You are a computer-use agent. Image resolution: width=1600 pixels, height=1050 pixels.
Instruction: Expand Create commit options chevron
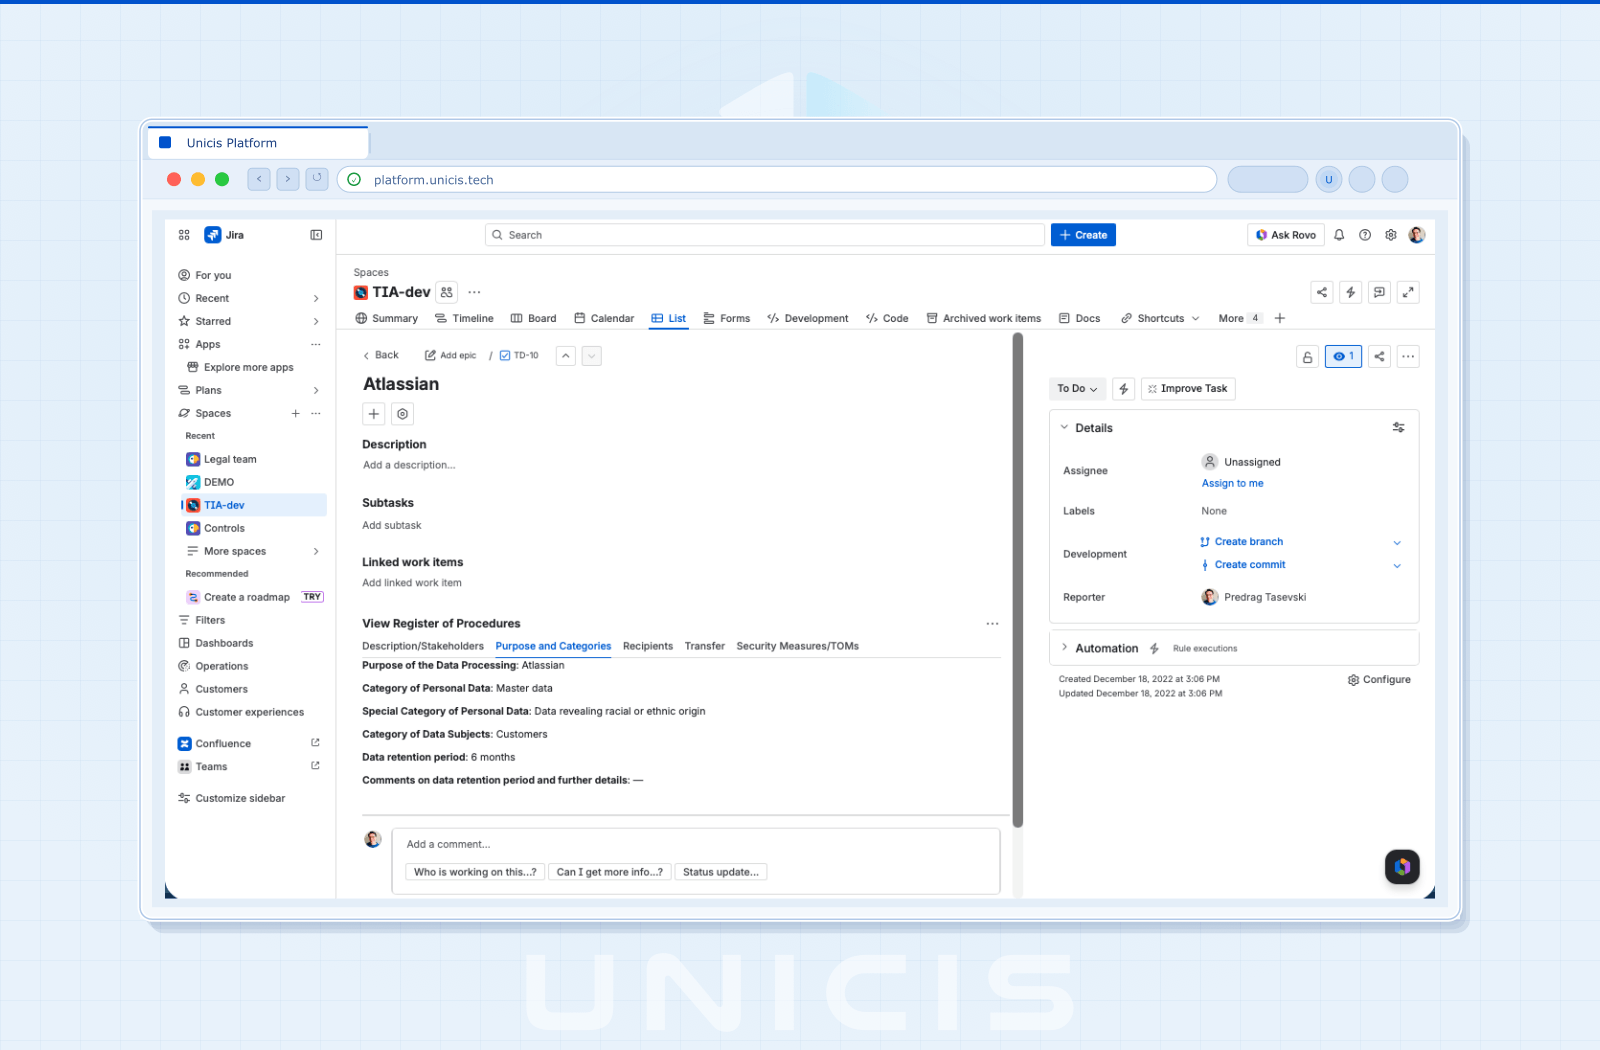coord(1397,565)
